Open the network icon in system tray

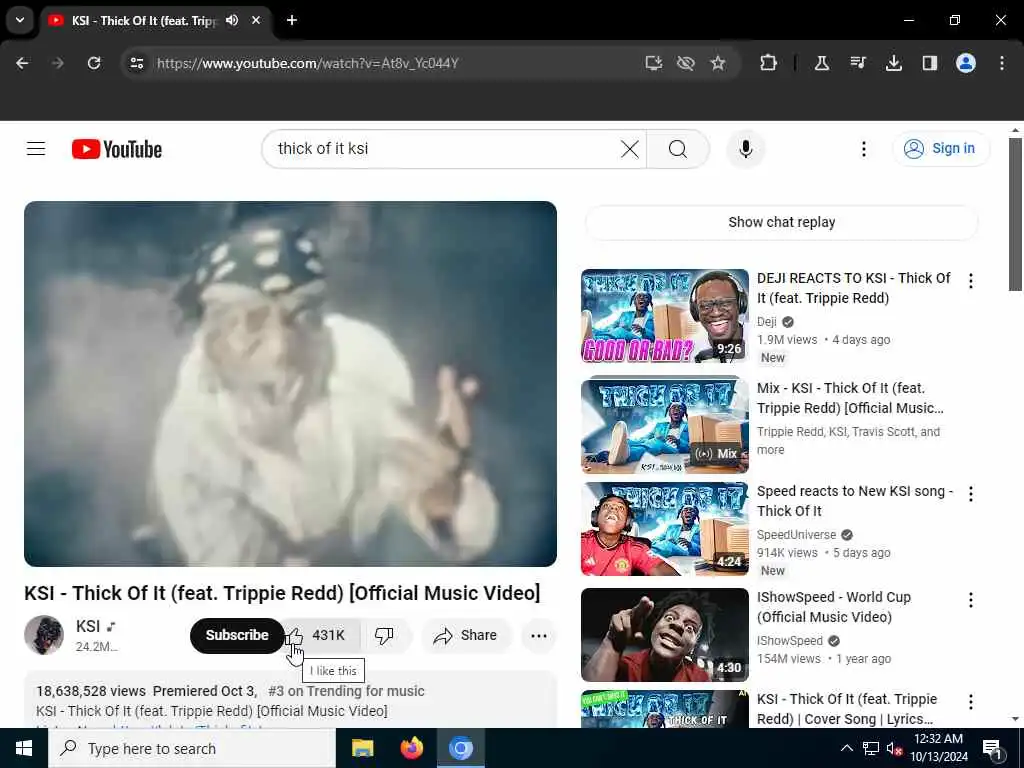[871, 748]
